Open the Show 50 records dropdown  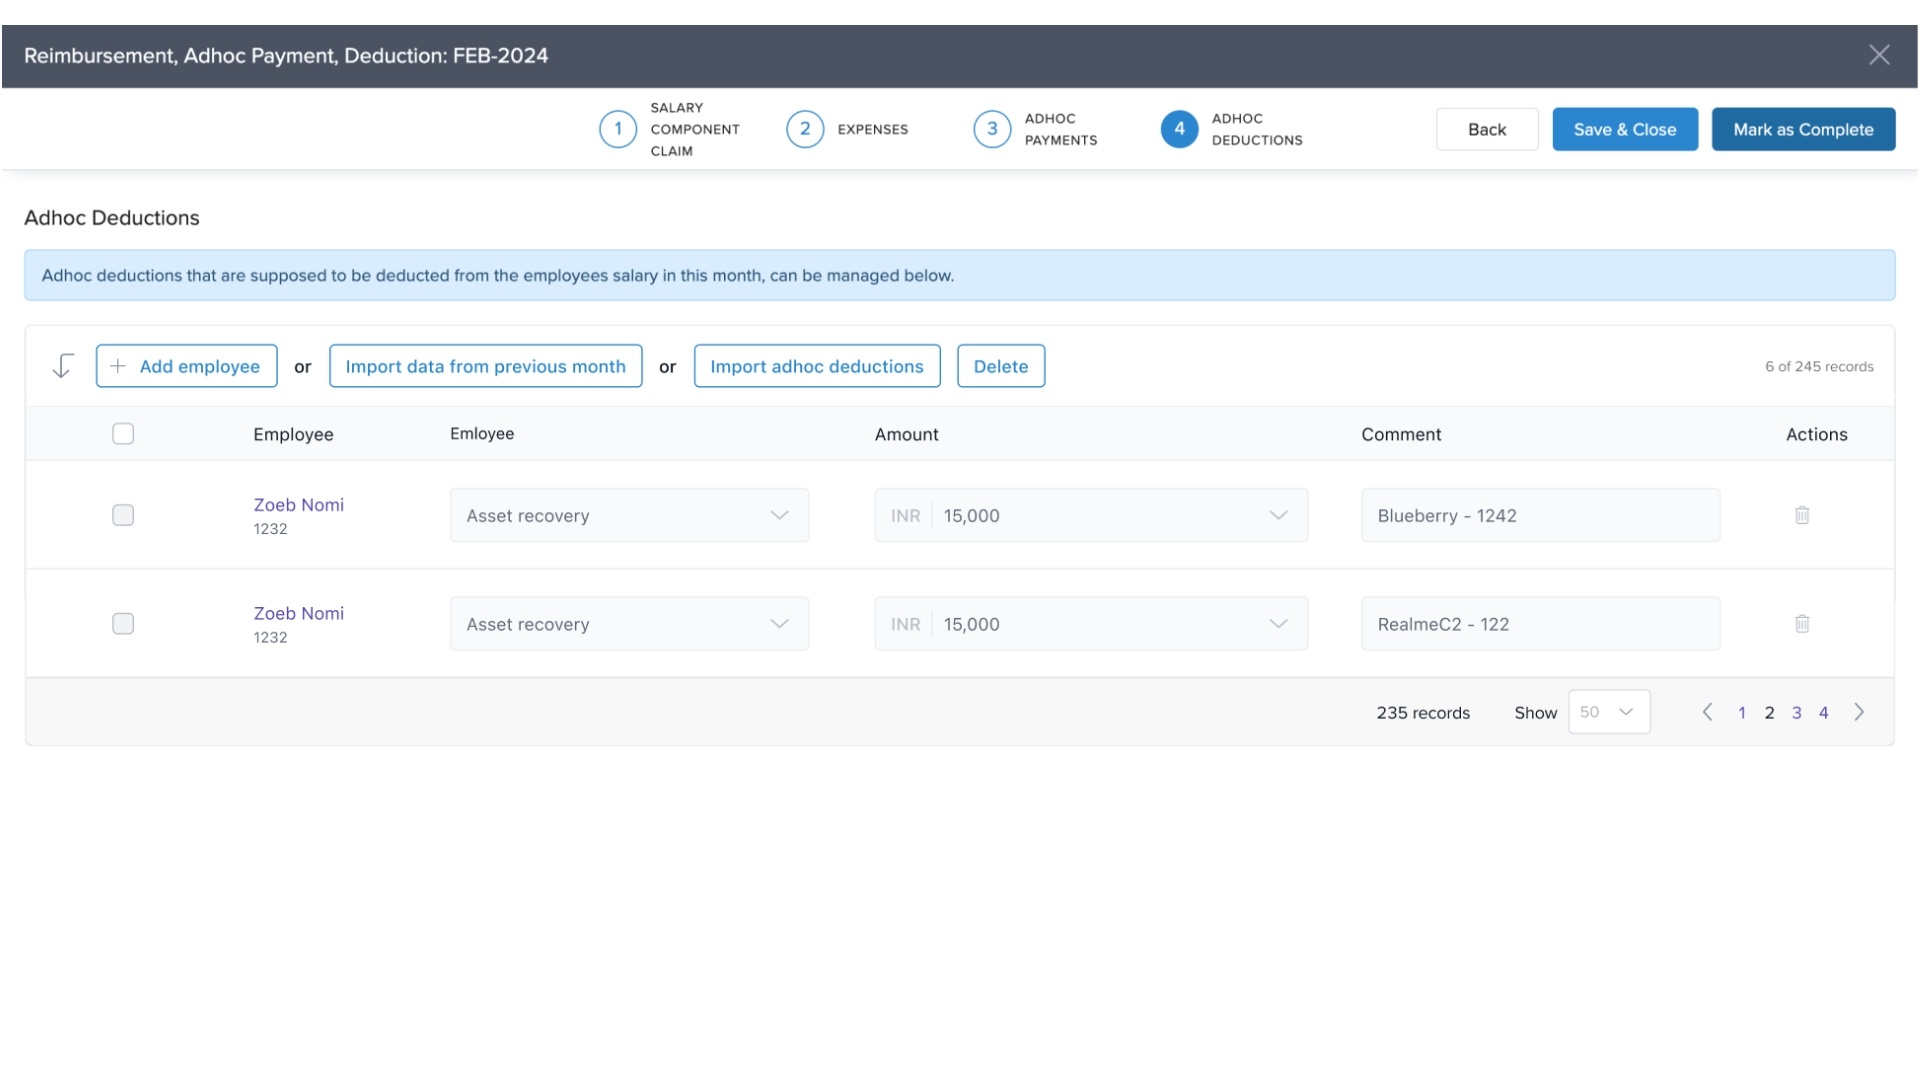pyautogui.click(x=1608, y=712)
